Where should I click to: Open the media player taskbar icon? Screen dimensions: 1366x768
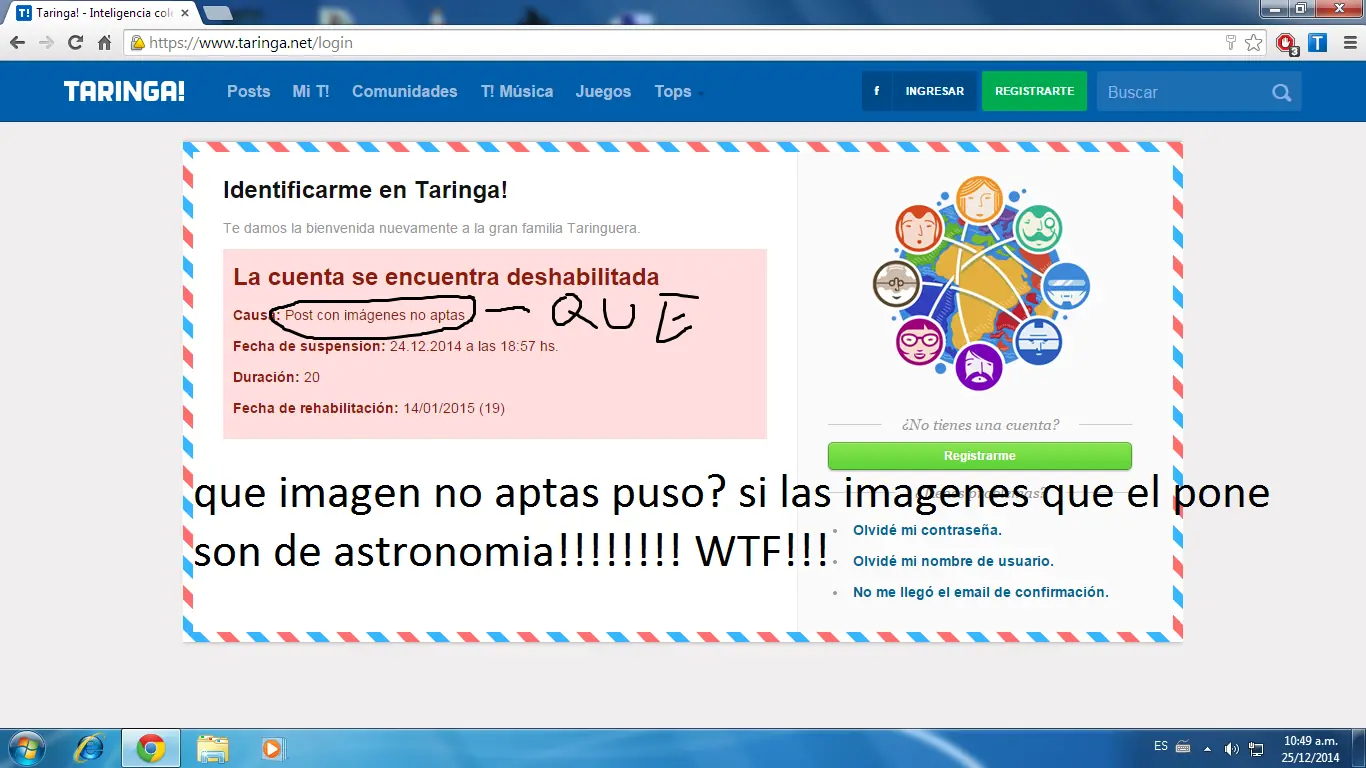(x=272, y=748)
